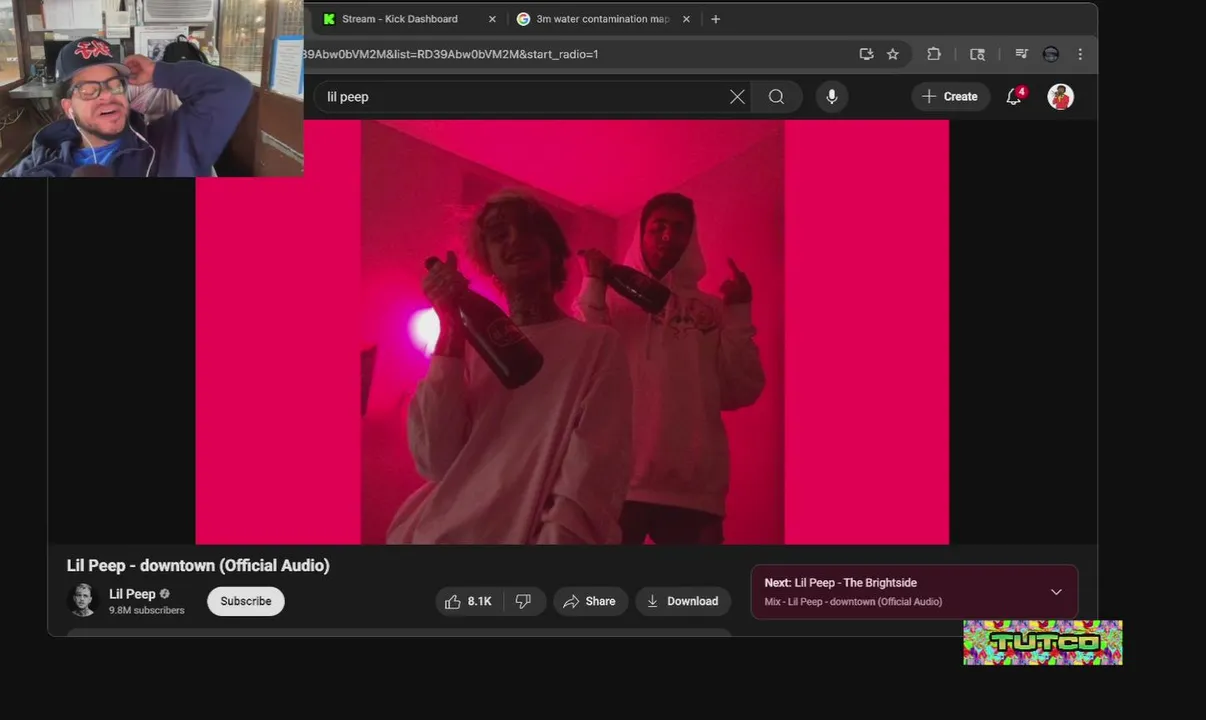1206x720 pixels.
Task: Click the video player artwork
Action: coord(572,332)
